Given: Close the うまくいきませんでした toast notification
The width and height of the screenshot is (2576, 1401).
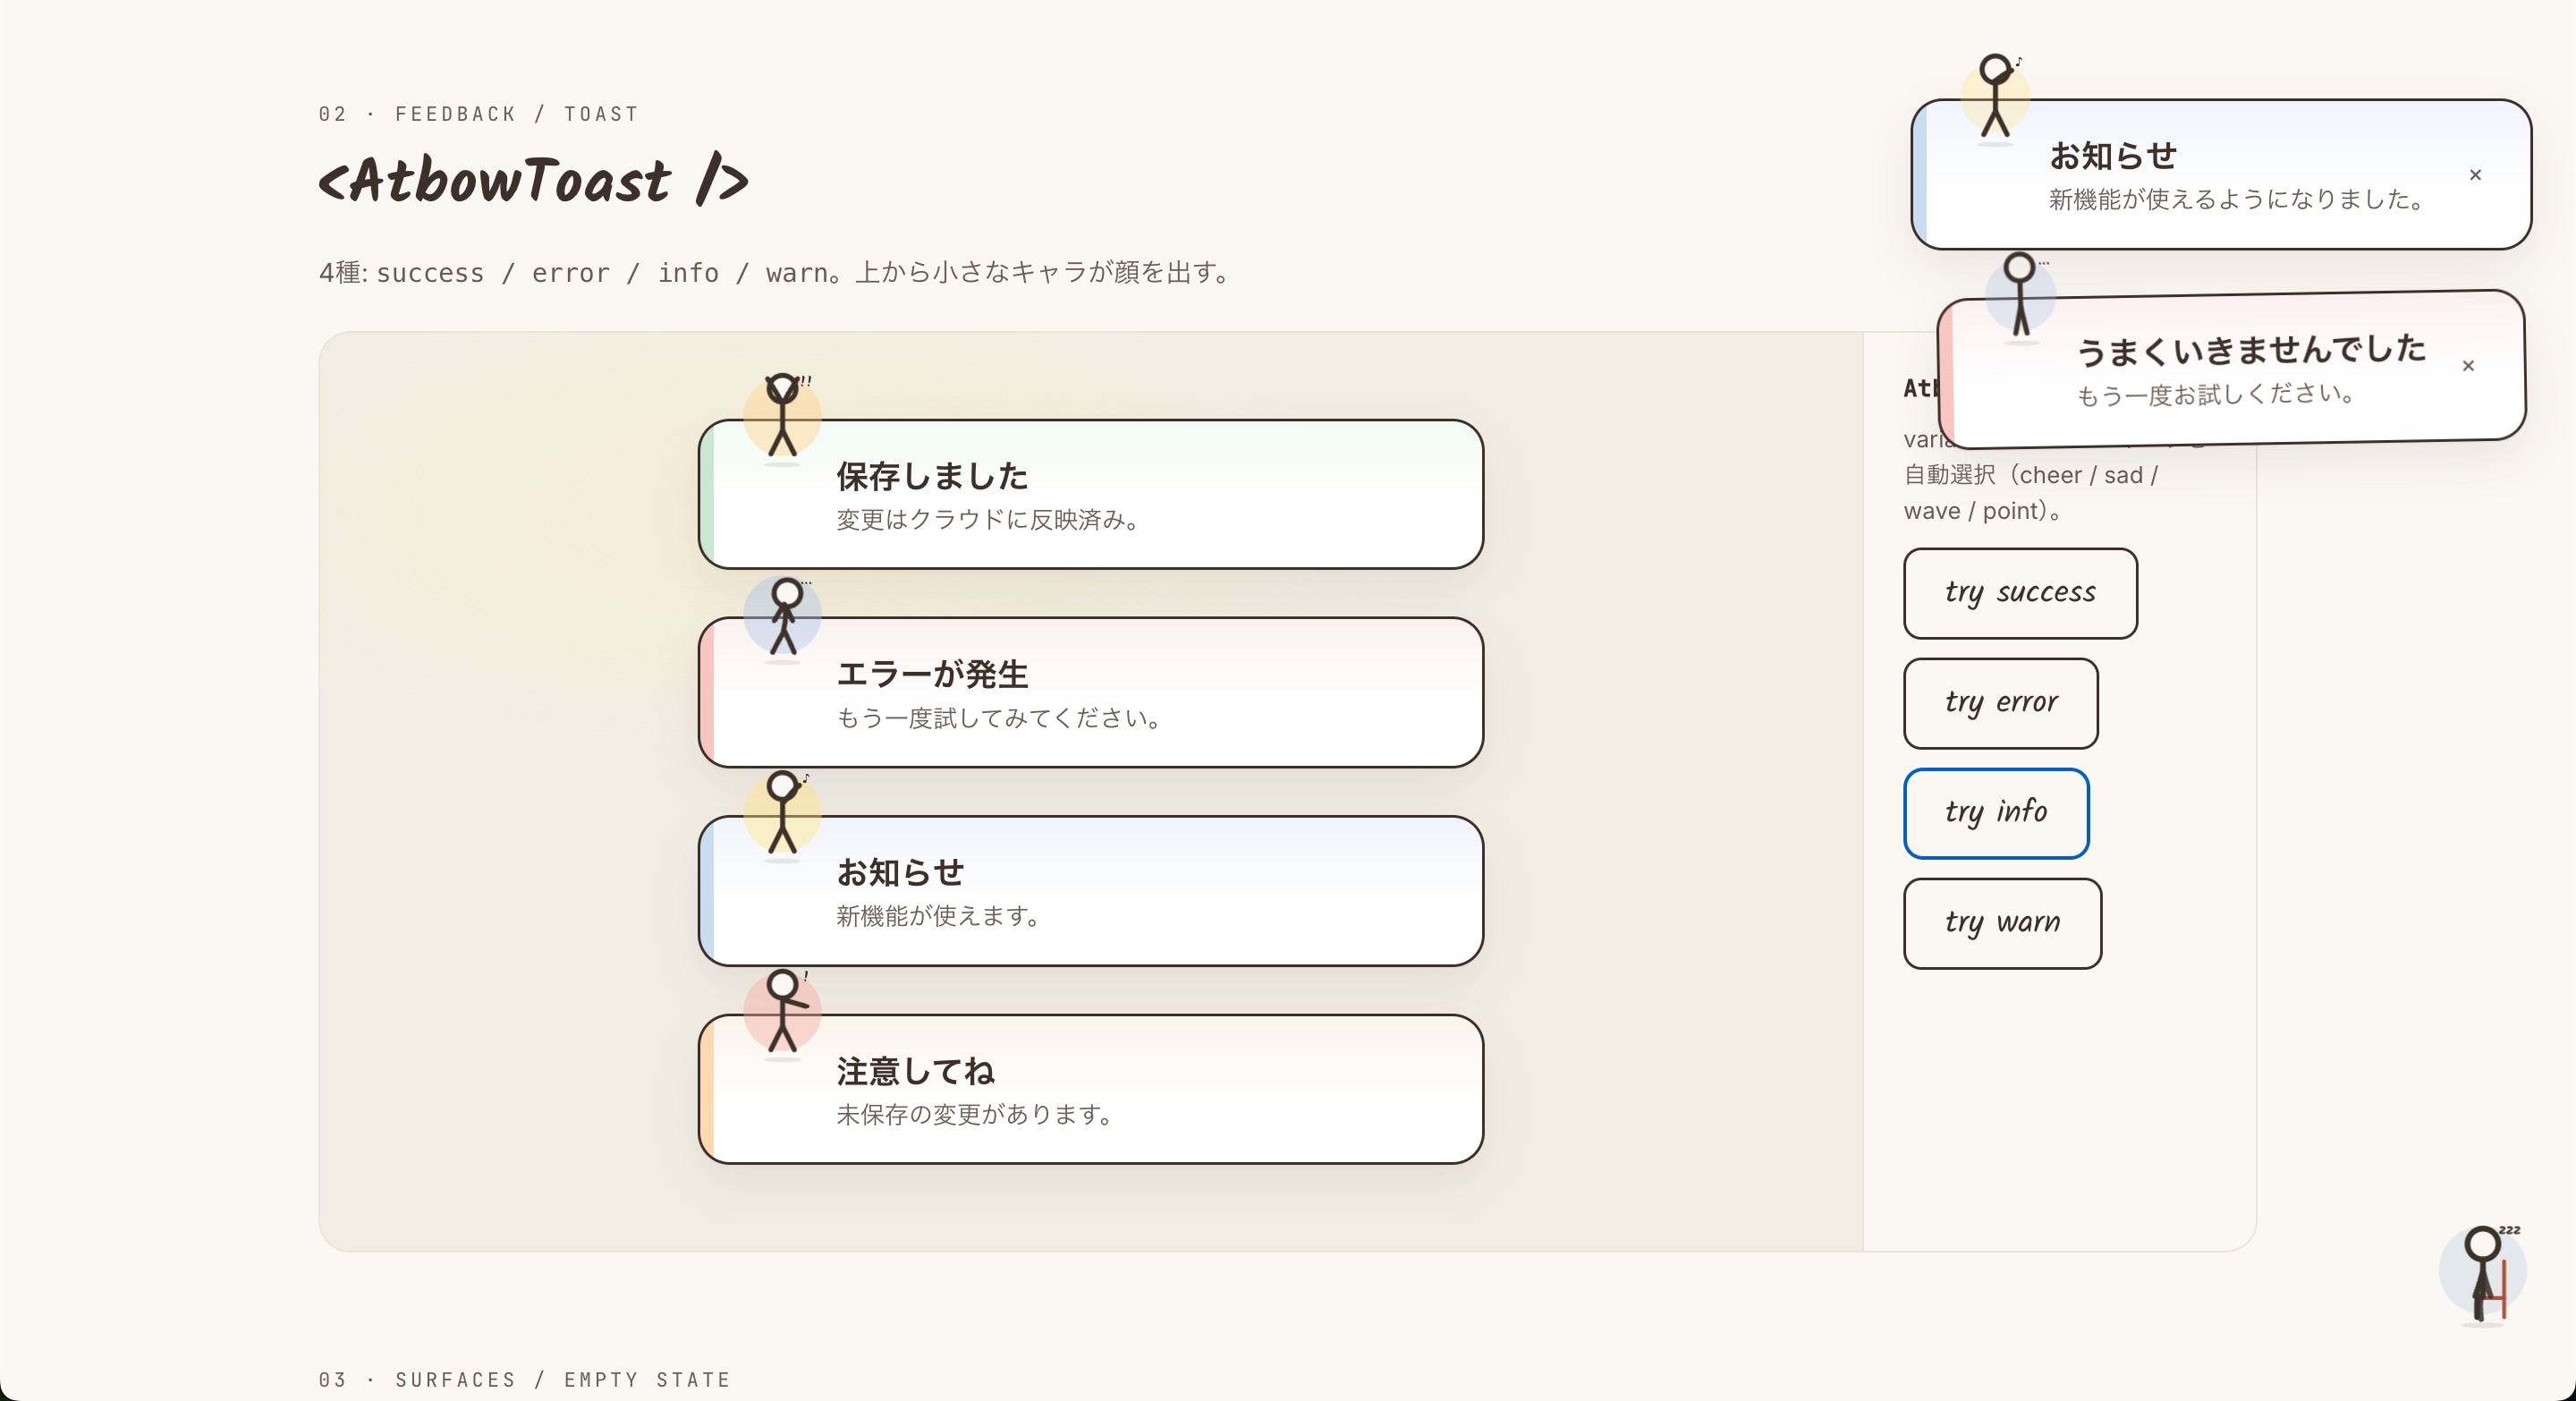Looking at the screenshot, I should click(x=2468, y=366).
